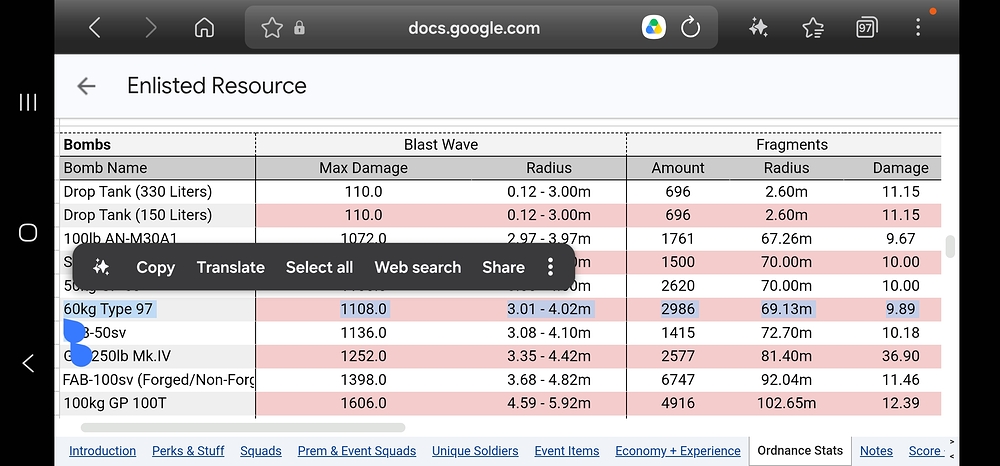Select fragment damage 36.90
The image size is (1000, 466).
pos(901,356)
